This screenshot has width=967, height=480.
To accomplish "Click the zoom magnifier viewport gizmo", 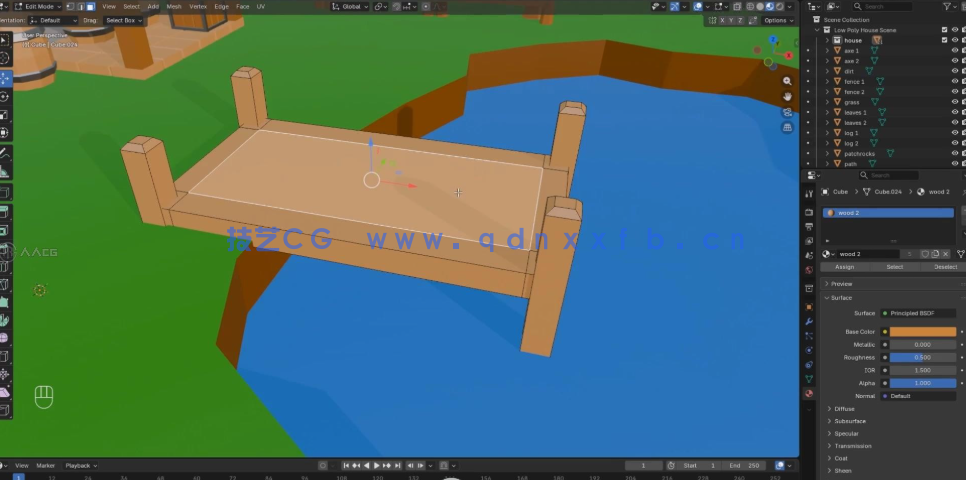I will tap(788, 81).
